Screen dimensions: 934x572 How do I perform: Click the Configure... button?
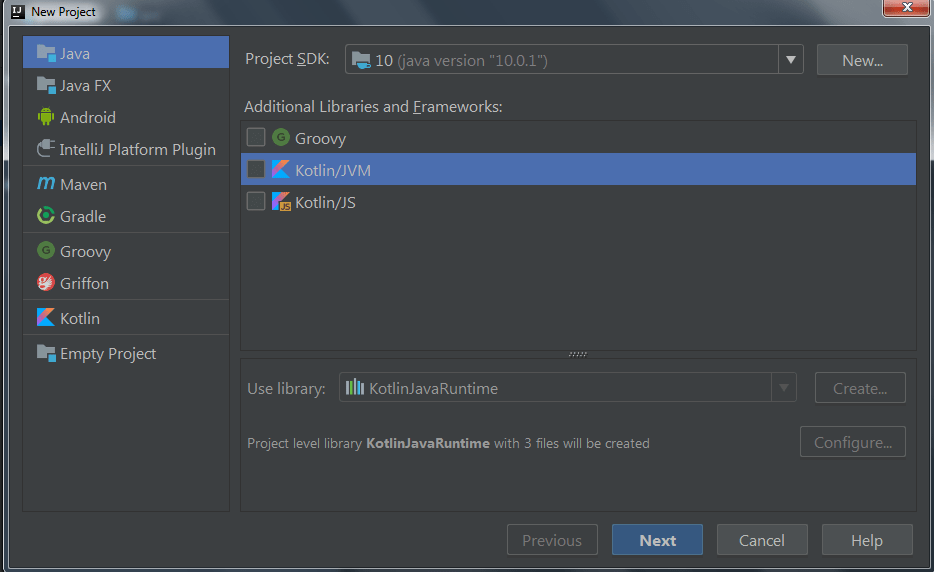(853, 442)
